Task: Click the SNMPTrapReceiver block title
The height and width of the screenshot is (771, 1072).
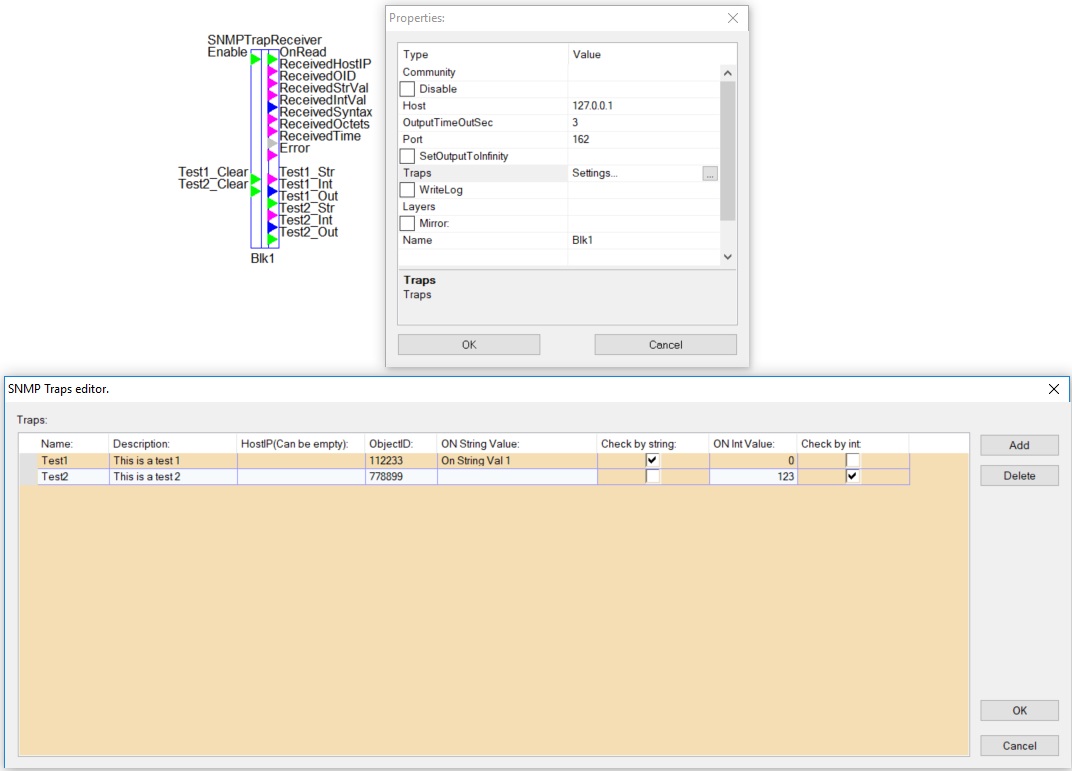Action: [265, 40]
